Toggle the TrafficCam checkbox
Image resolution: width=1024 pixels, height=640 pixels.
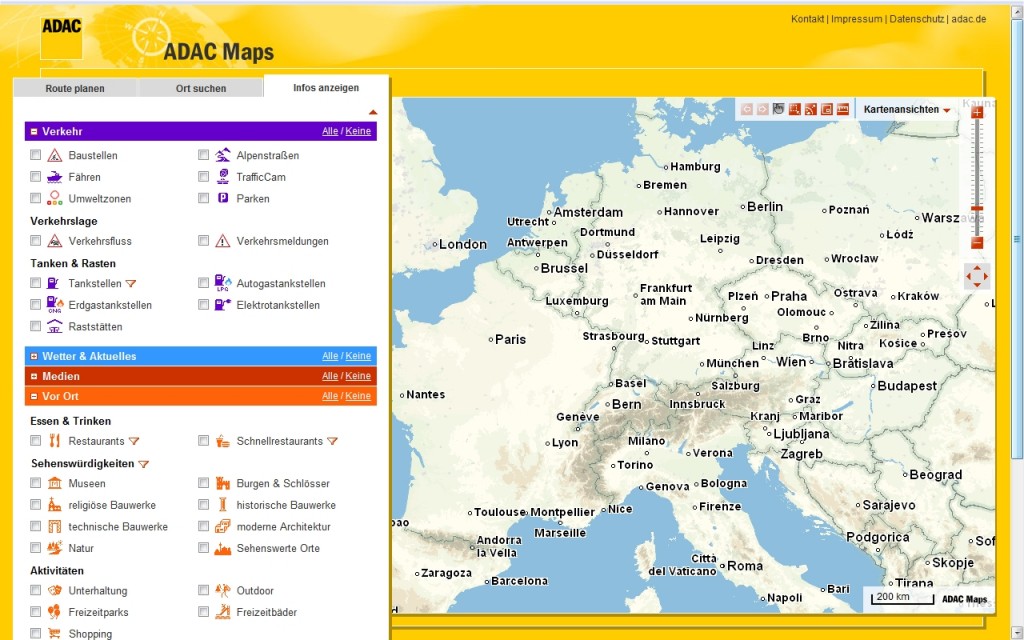[204, 177]
